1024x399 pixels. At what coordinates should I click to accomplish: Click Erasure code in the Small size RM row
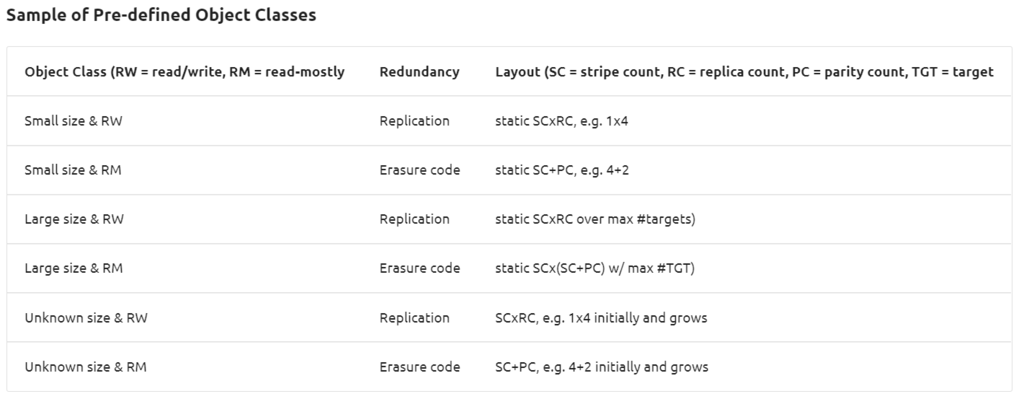click(x=419, y=170)
